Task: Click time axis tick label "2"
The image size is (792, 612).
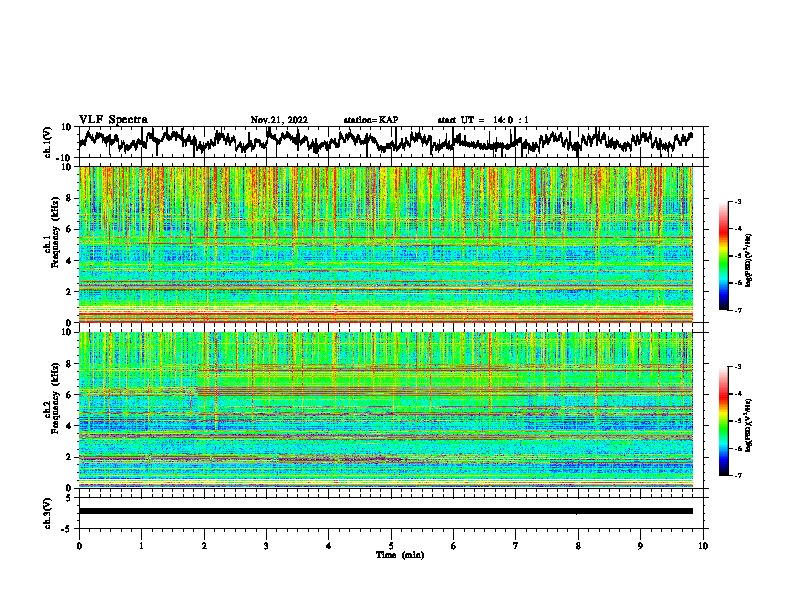Action: pyautogui.click(x=204, y=546)
